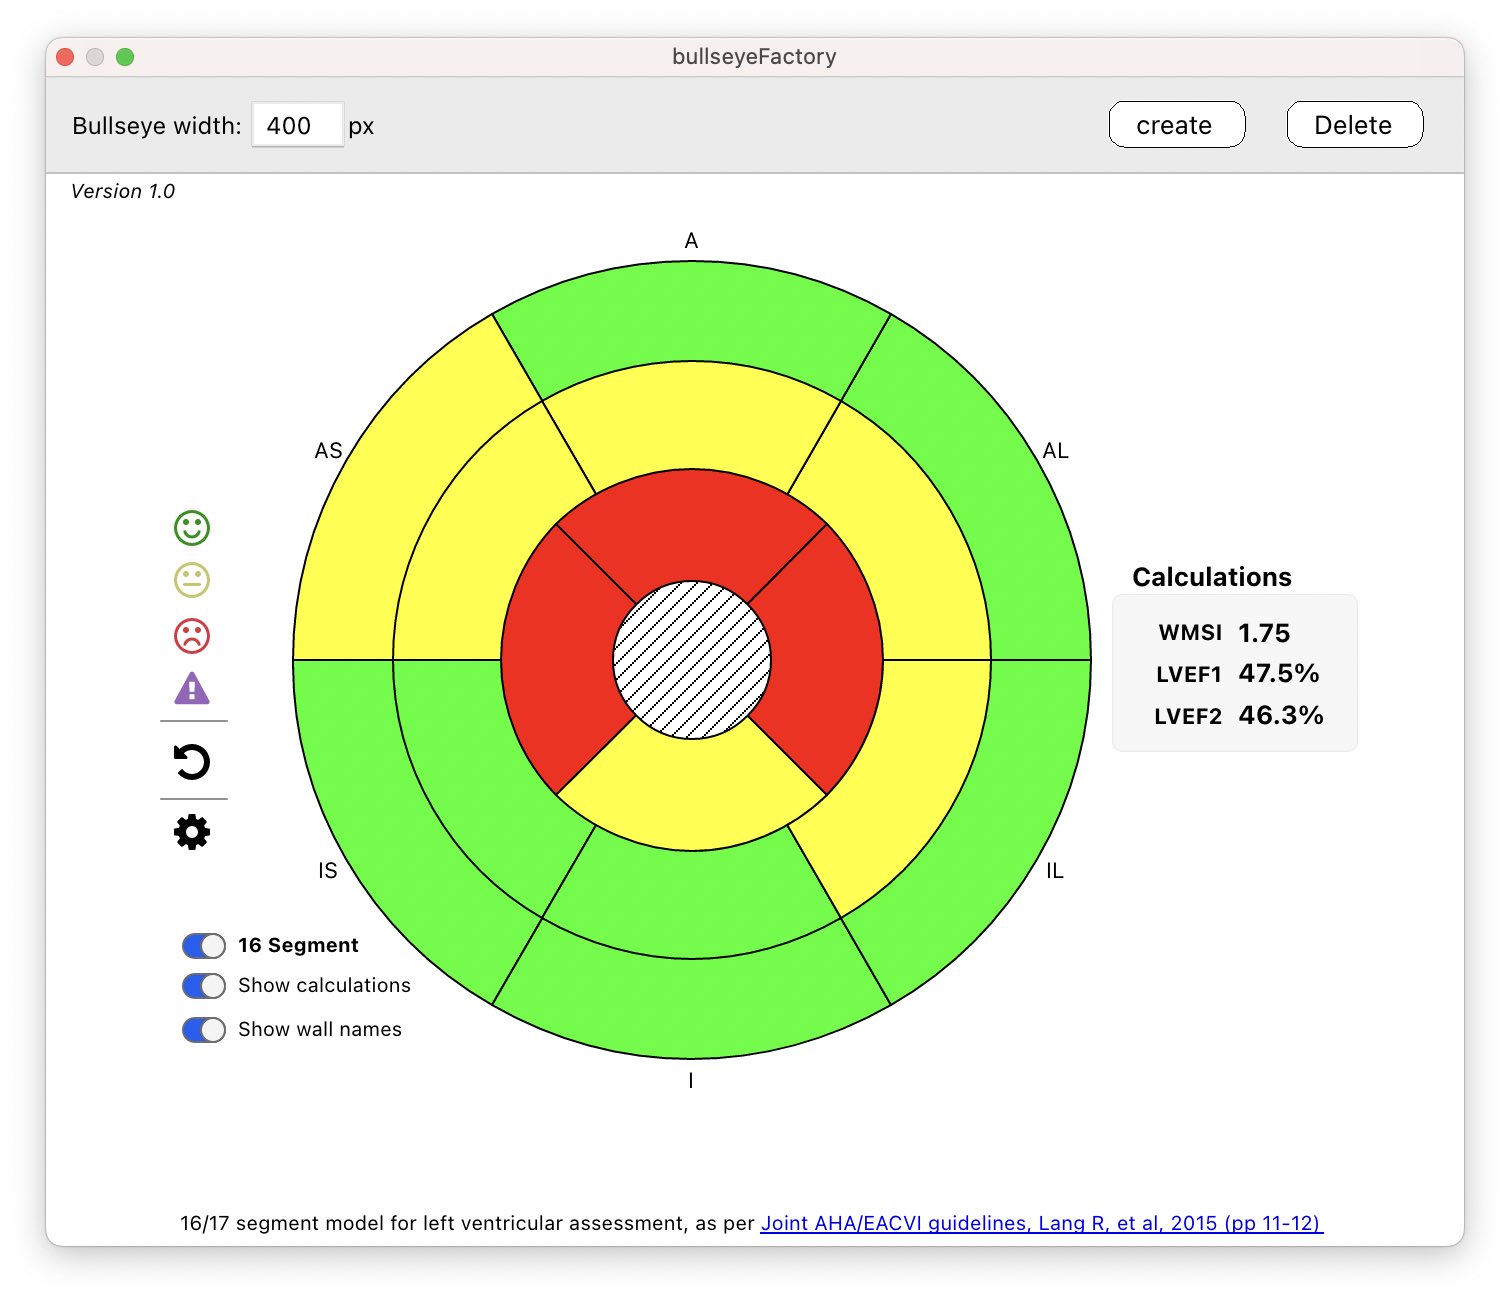Click the reset circular arrow icon
Image resolution: width=1510 pixels, height=1300 pixels.
[192, 762]
